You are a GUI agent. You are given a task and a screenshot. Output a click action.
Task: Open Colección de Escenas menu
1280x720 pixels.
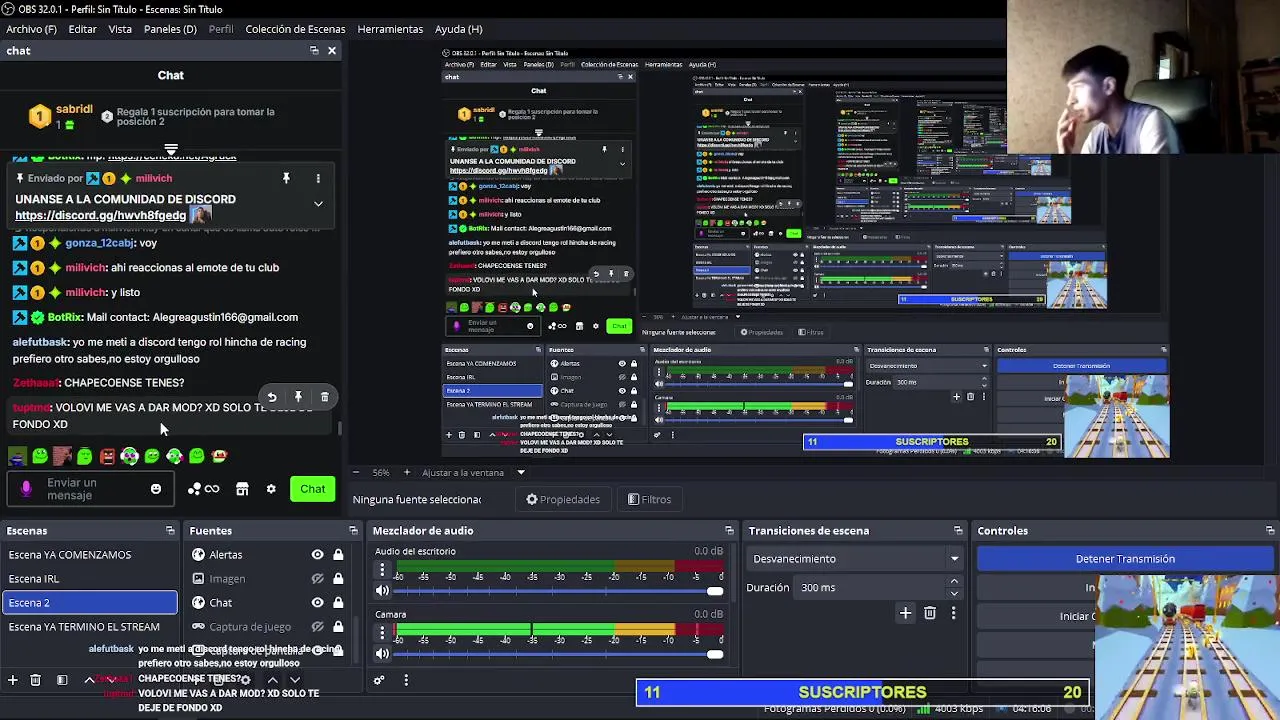(295, 29)
